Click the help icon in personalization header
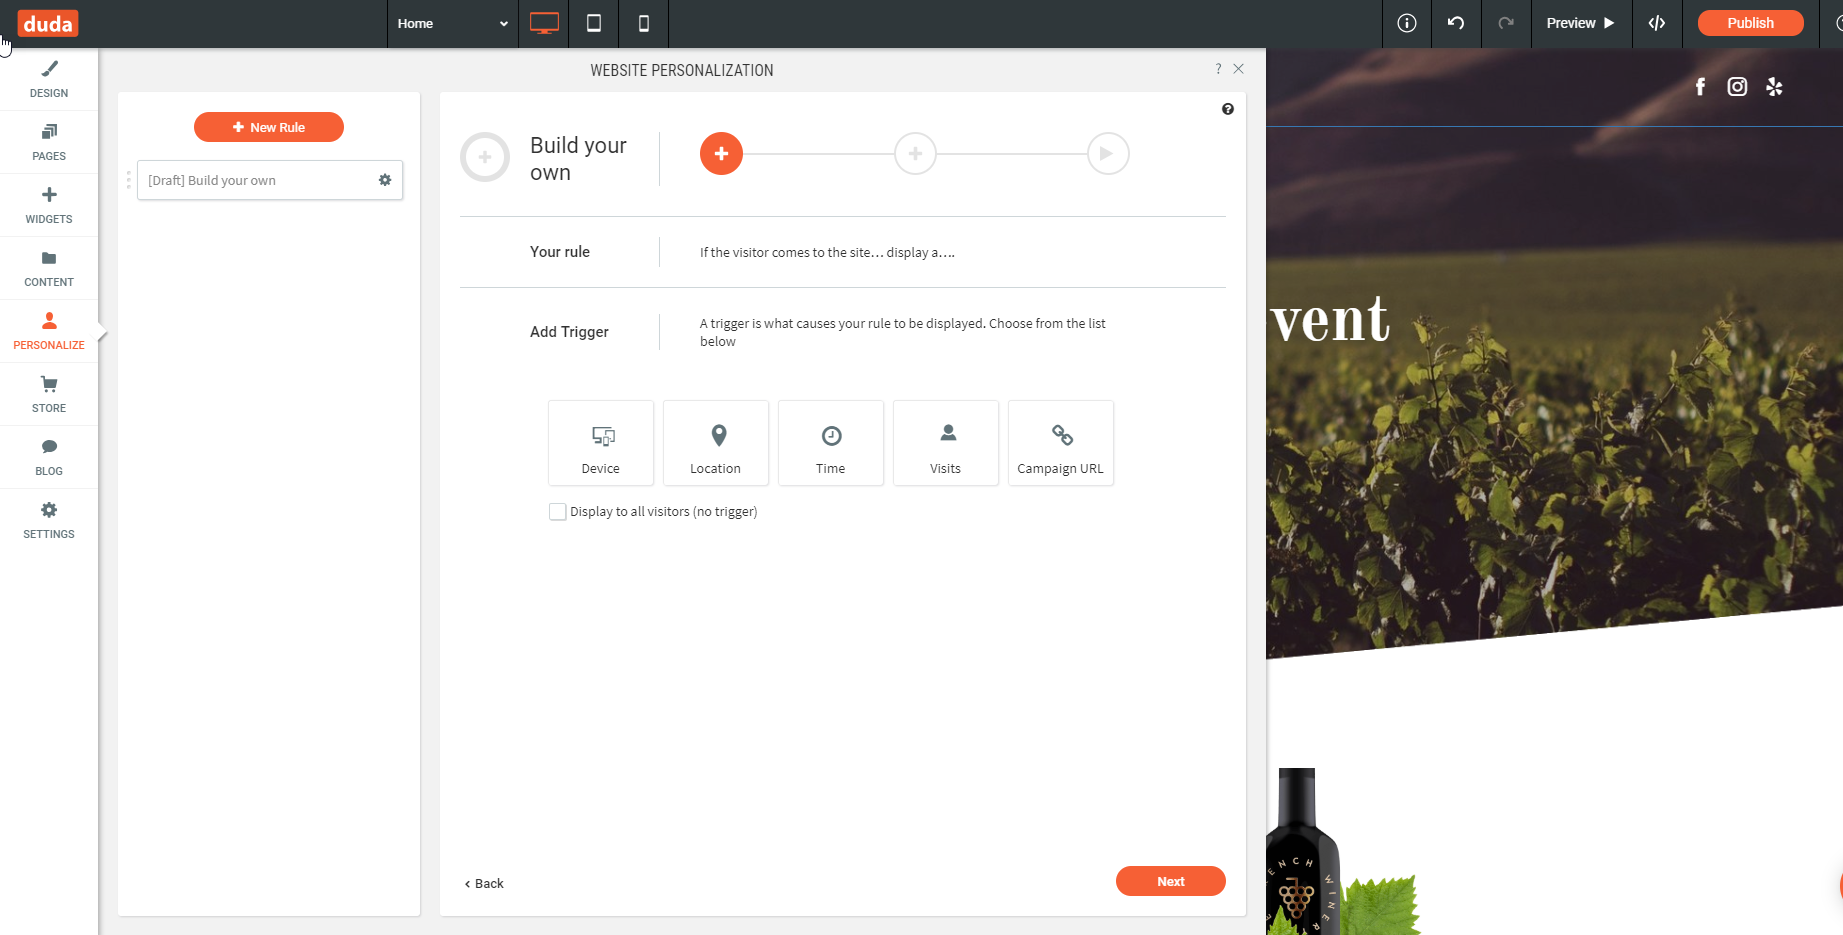1843x935 pixels. [x=1218, y=69]
